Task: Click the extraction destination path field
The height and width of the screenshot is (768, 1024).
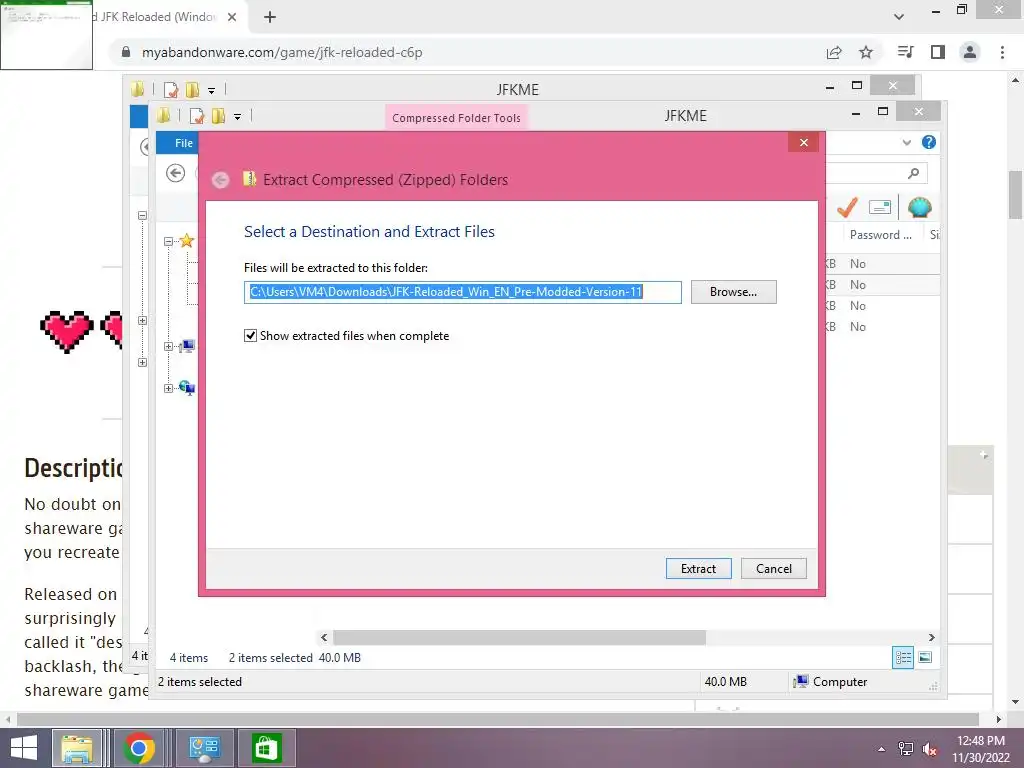Action: pyautogui.click(x=462, y=292)
